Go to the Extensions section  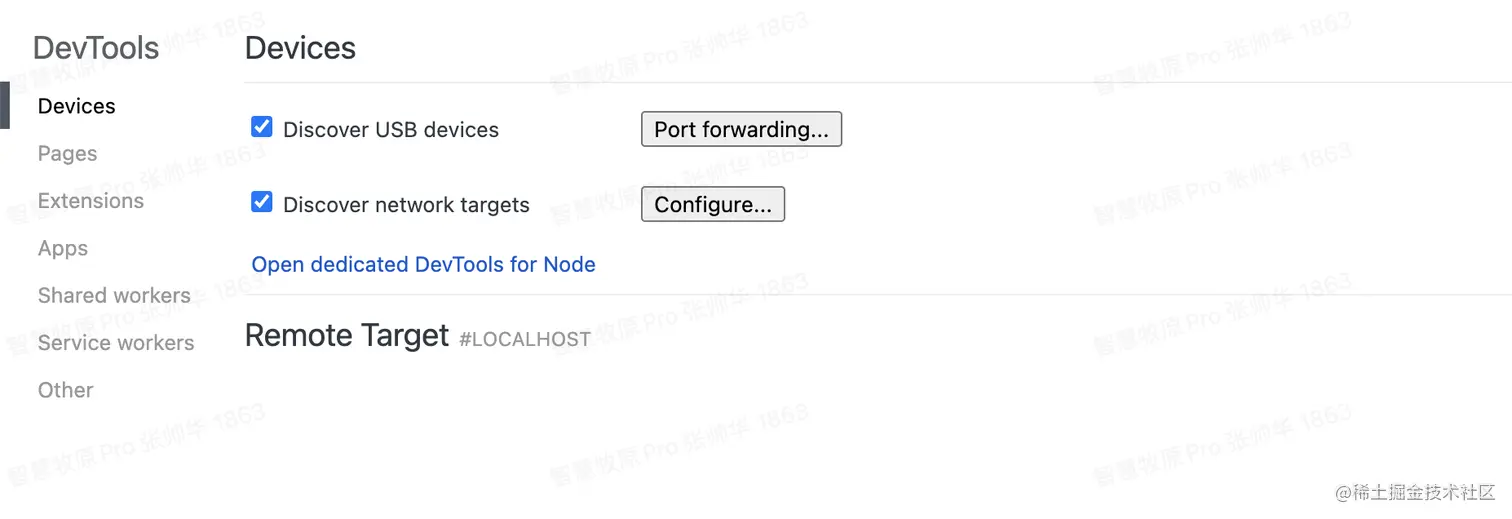point(91,201)
